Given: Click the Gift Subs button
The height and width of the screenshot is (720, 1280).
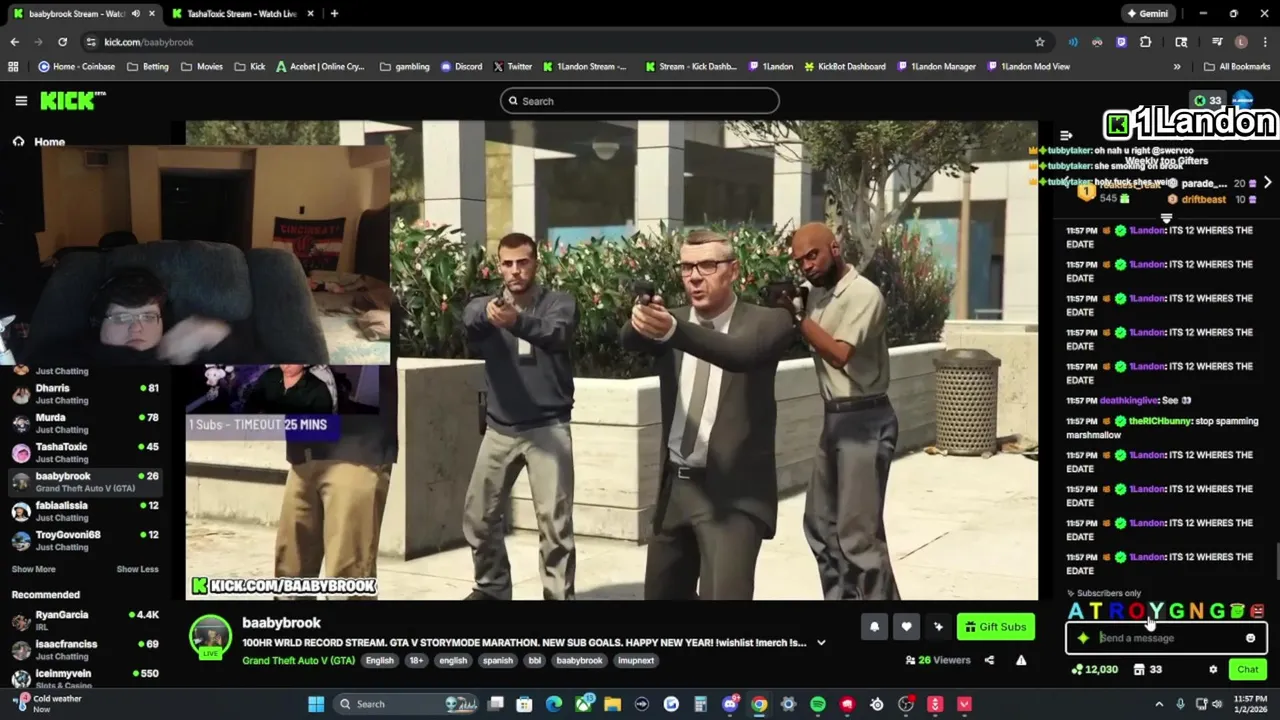Looking at the screenshot, I should point(995,627).
